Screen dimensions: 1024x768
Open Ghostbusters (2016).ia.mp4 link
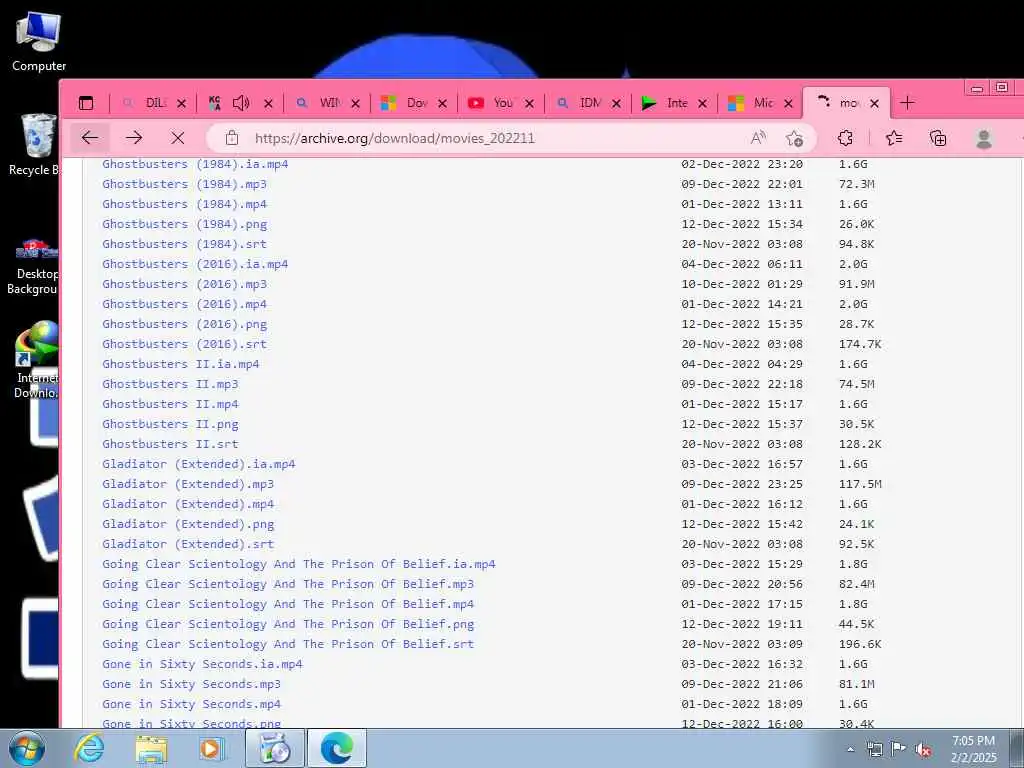pyautogui.click(x=195, y=264)
